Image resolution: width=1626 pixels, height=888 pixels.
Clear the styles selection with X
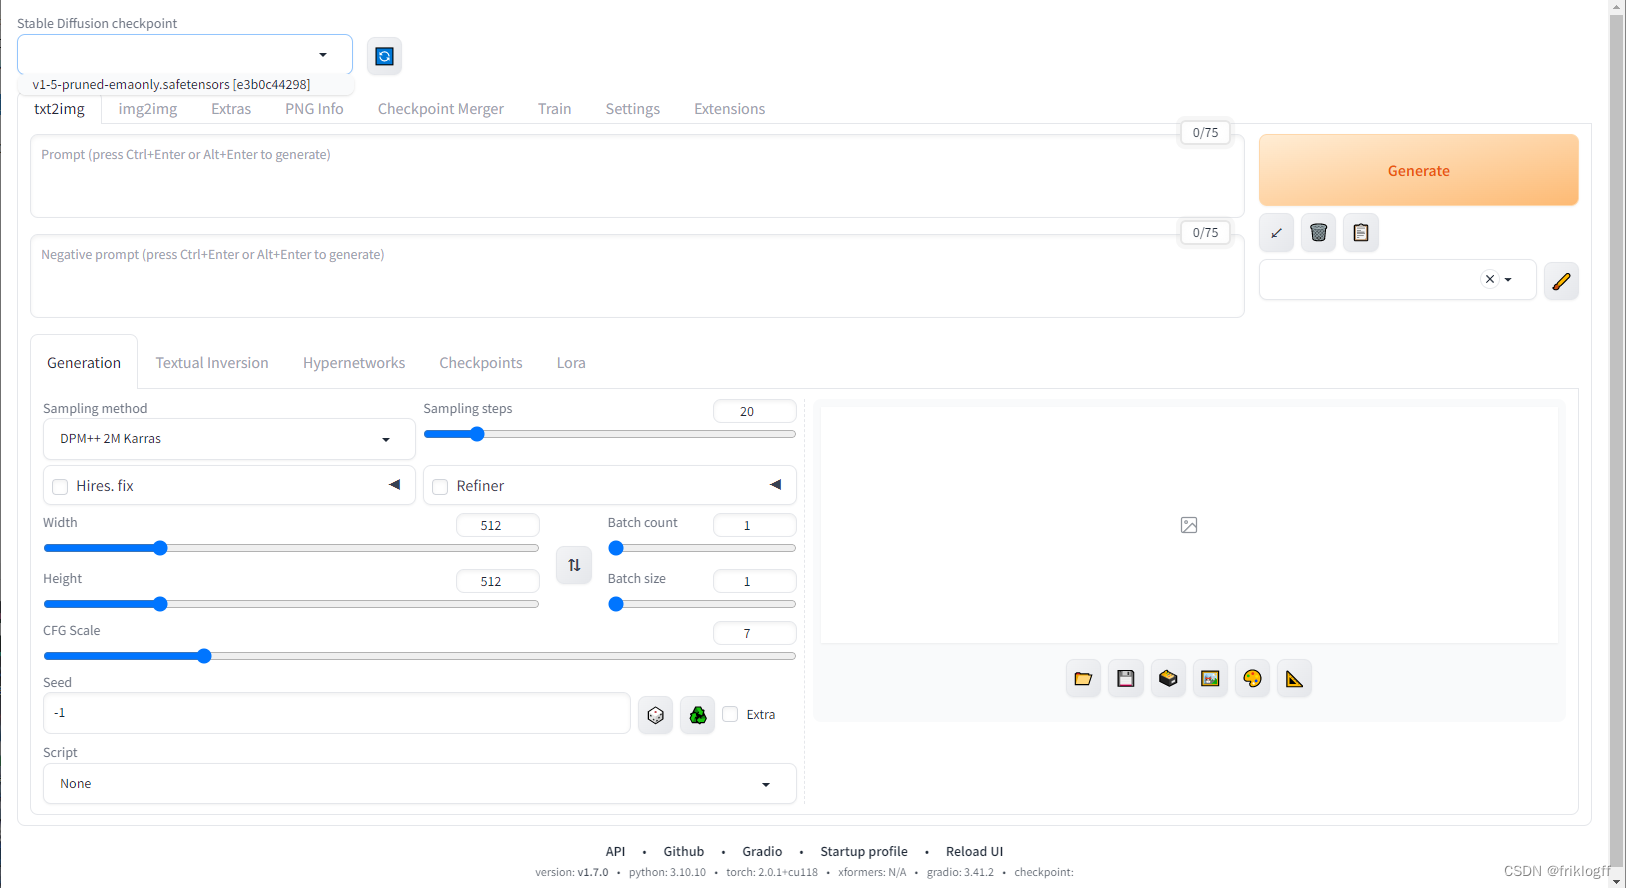pos(1490,280)
